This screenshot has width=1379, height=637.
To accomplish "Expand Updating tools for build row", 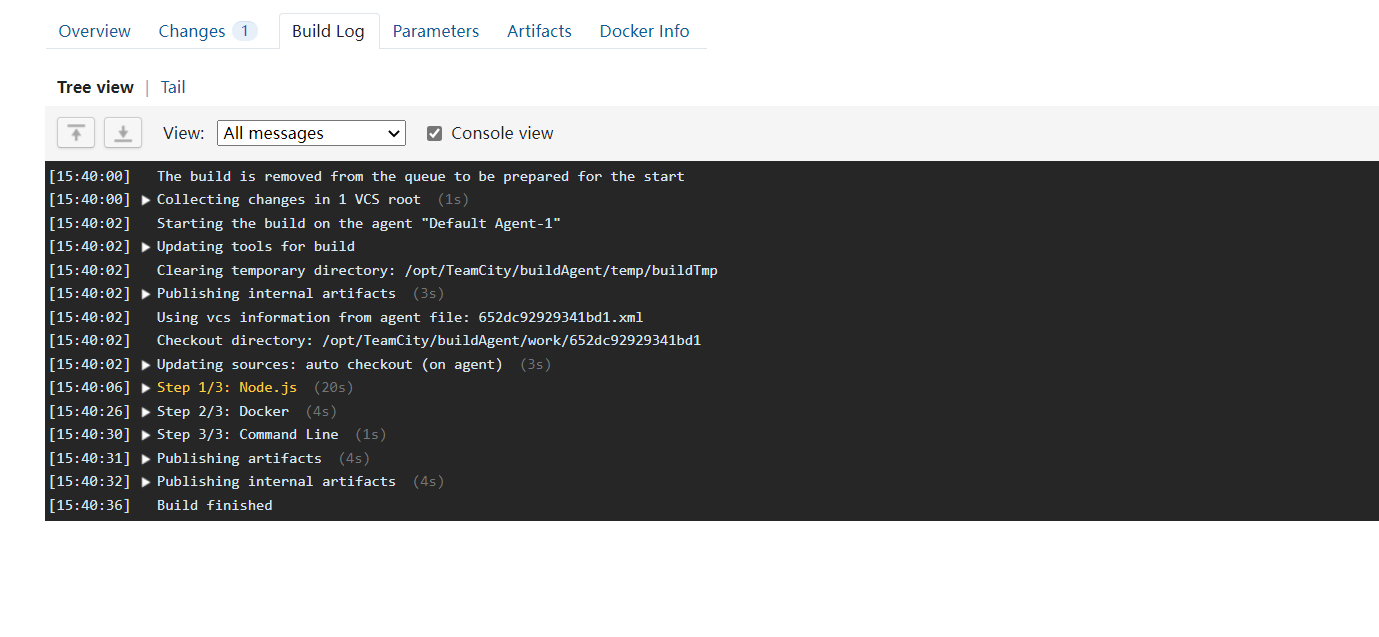I will [x=146, y=247].
